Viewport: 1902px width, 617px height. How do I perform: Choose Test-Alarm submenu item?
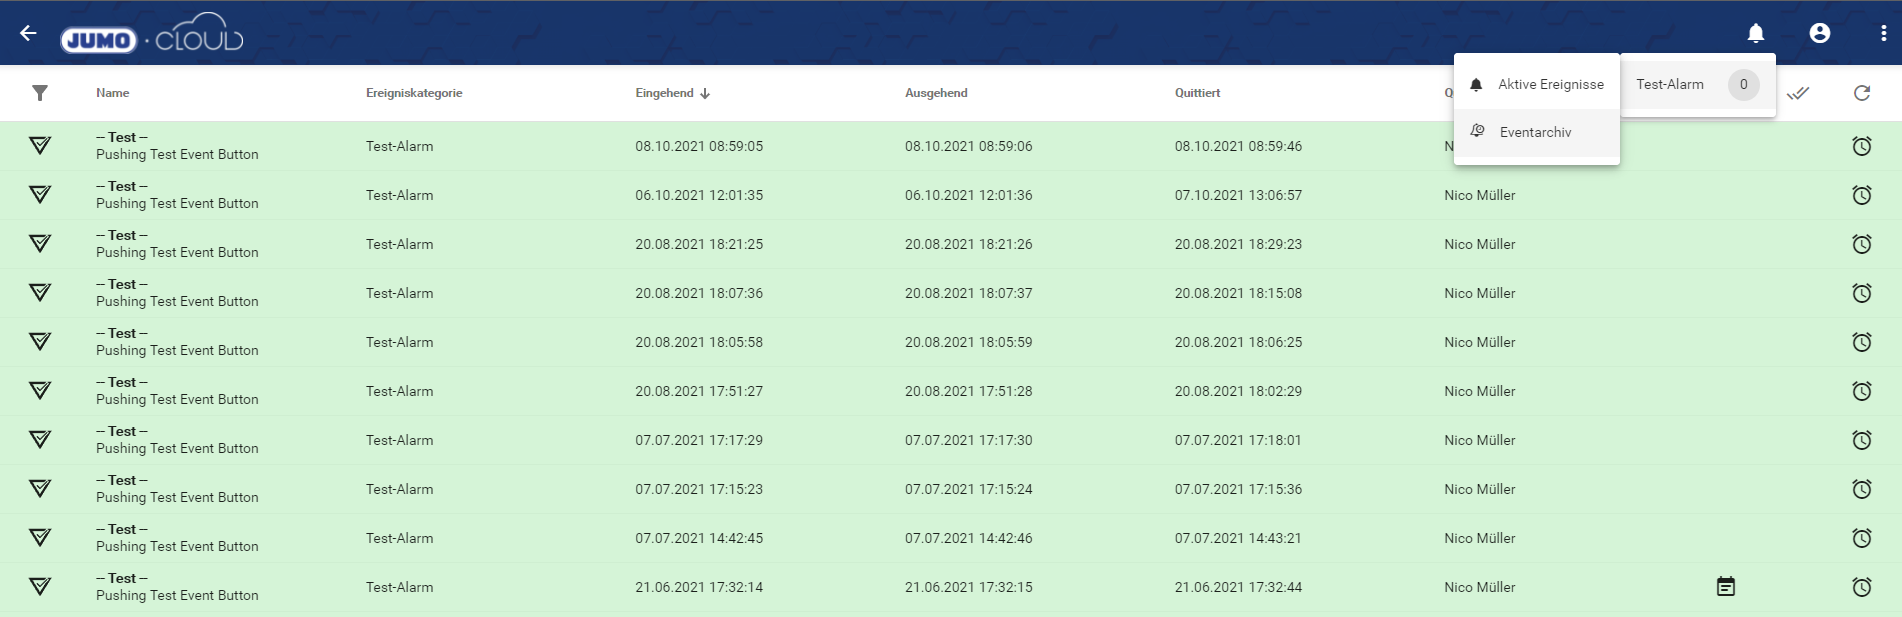(1670, 85)
